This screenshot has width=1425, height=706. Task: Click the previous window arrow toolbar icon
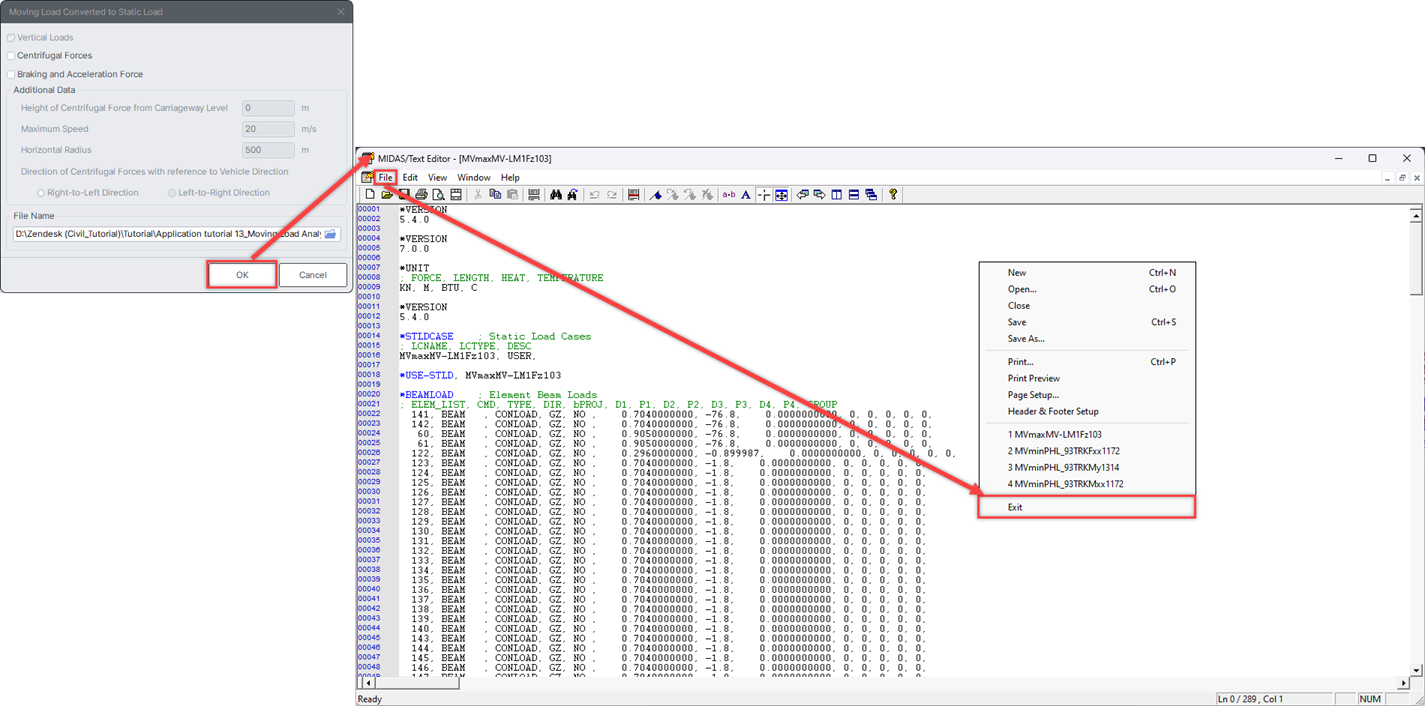tap(803, 195)
